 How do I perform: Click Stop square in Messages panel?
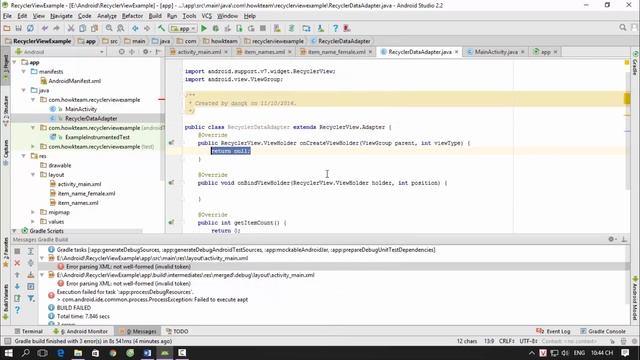click(17, 251)
